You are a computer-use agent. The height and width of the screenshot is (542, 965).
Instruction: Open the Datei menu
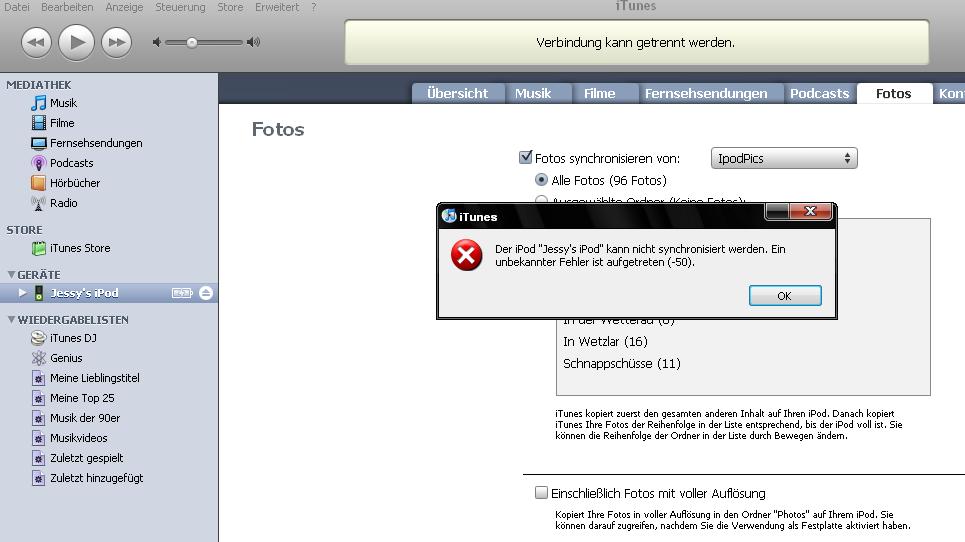click(17, 7)
